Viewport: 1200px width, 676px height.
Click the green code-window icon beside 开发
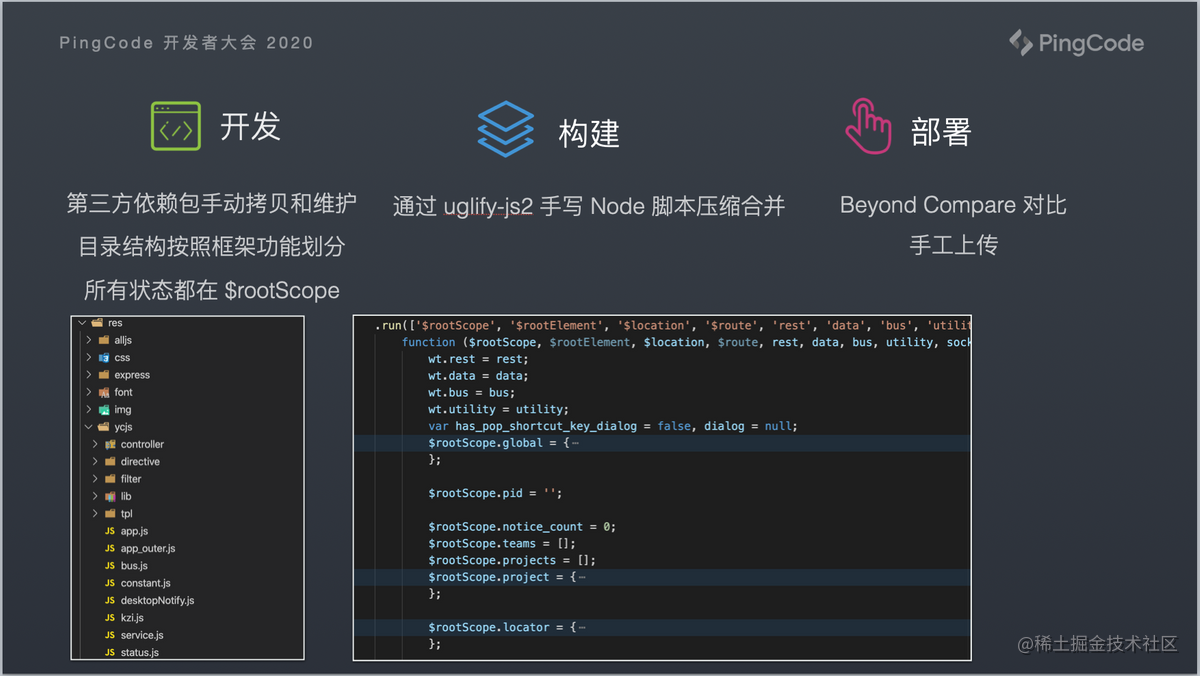coord(175,126)
